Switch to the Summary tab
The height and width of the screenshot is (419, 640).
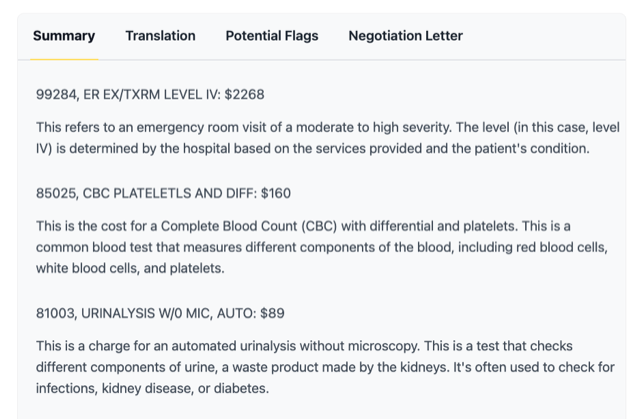(x=64, y=36)
